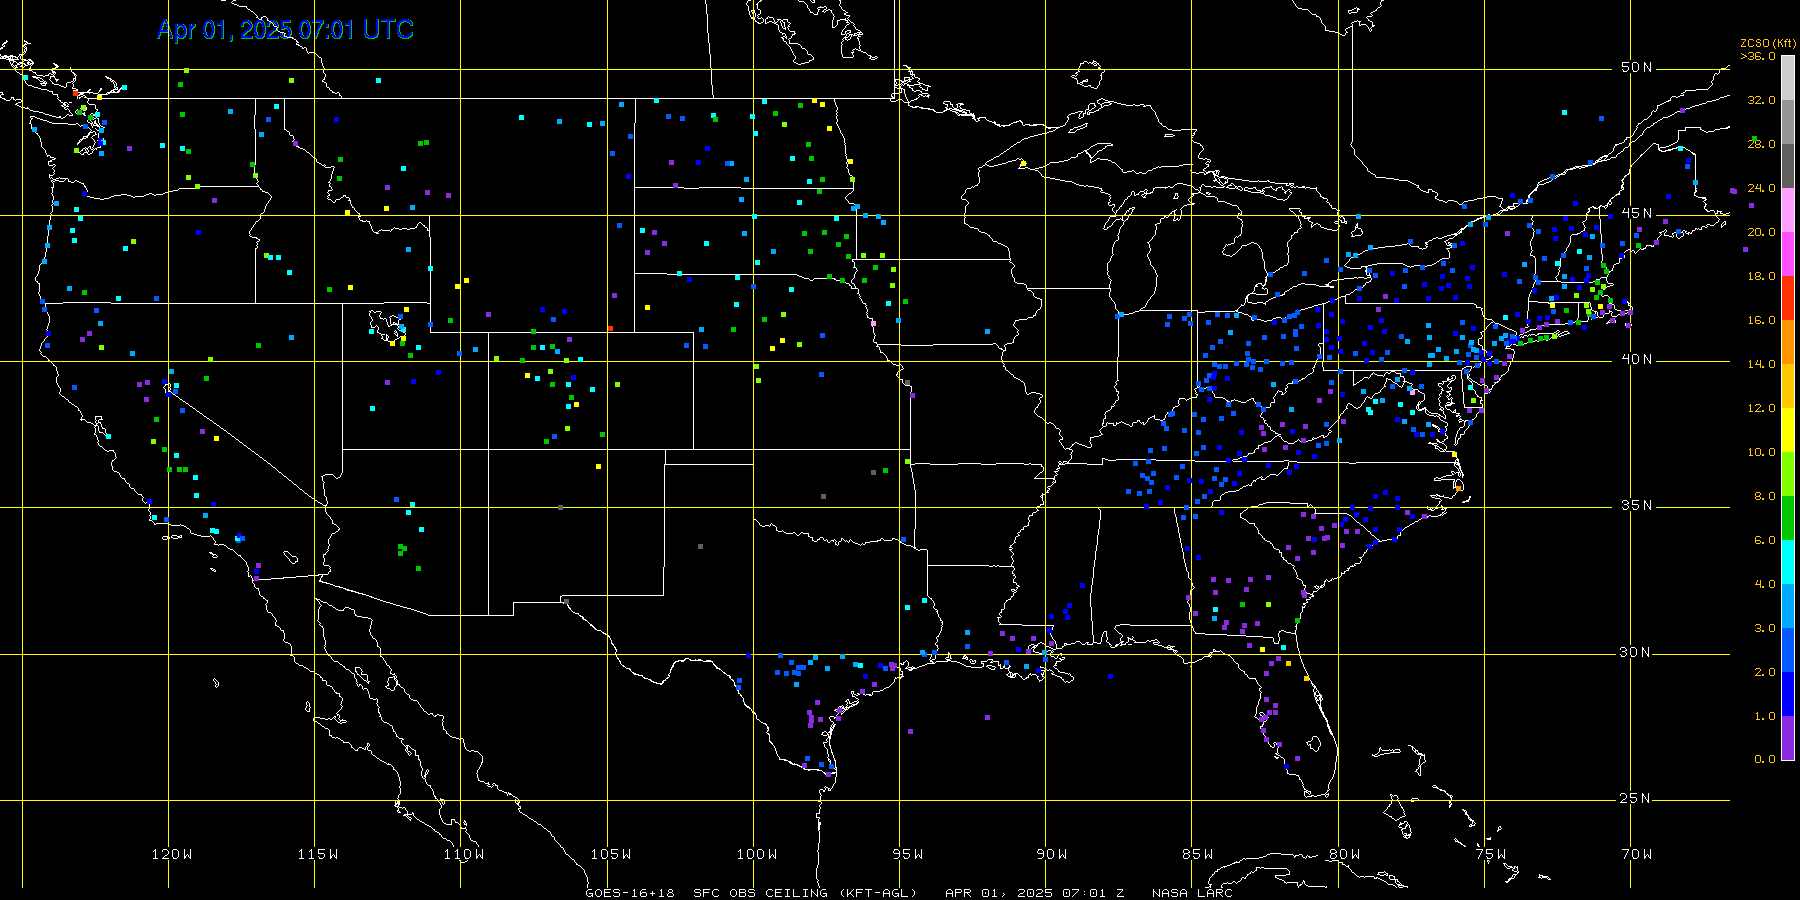The height and width of the screenshot is (900, 1800).
Task: Click the 'SFC OBS CEILING (KFT-AGL)' footer text
Action: [x=805, y=893]
